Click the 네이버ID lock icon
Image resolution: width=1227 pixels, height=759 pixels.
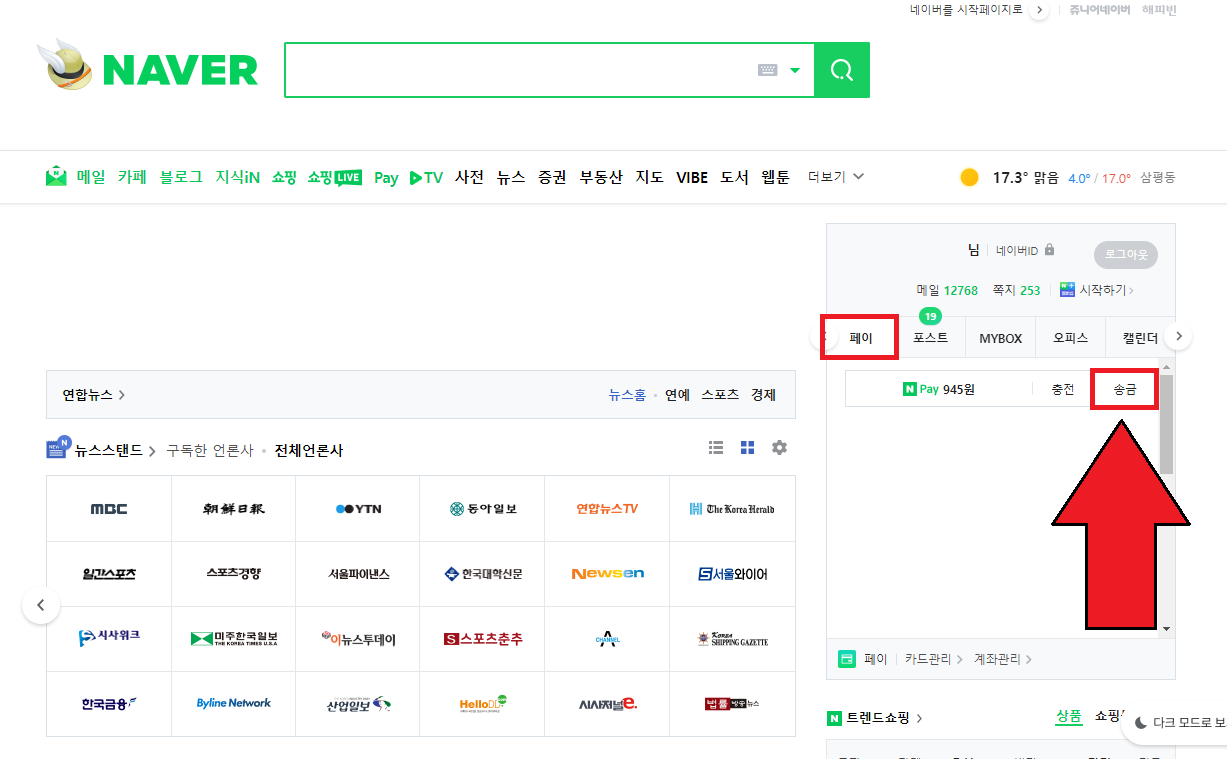tap(1049, 249)
